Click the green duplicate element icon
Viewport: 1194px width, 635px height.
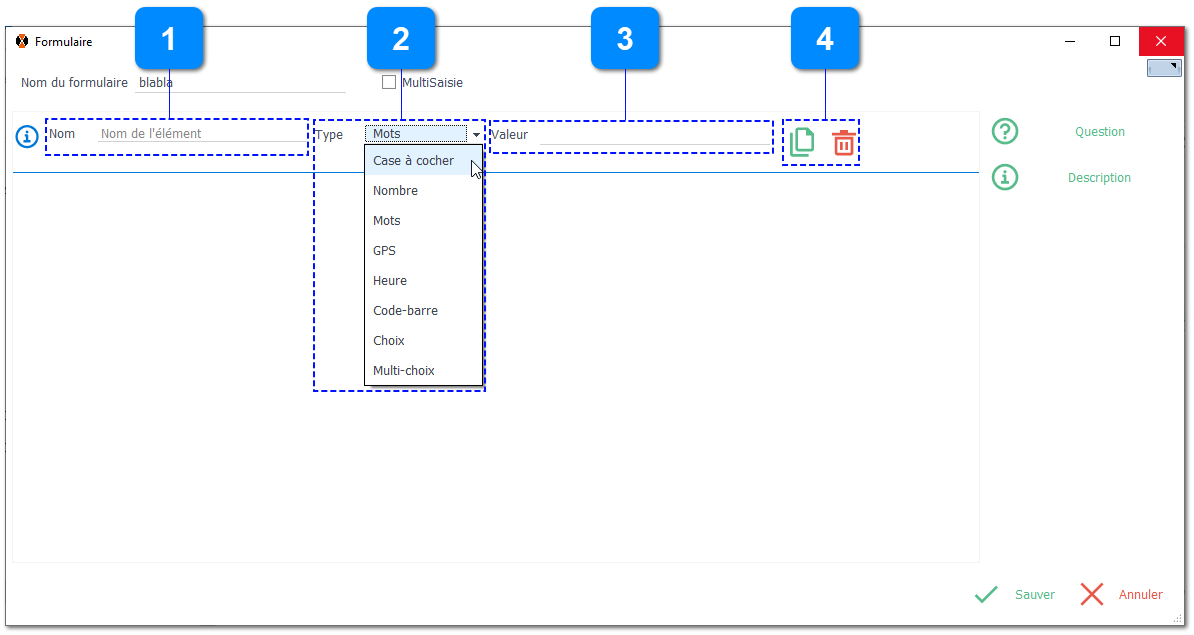802,142
